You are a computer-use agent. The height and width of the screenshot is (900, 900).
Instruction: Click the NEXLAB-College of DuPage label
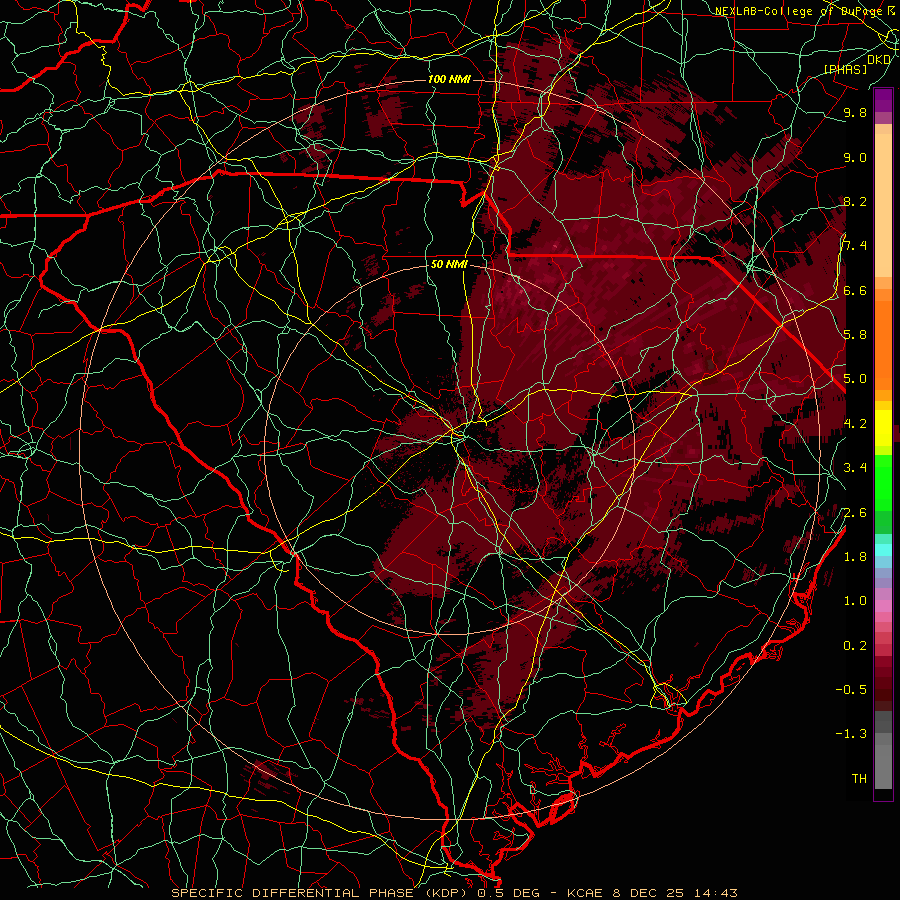pyautogui.click(x=798, y=11)
